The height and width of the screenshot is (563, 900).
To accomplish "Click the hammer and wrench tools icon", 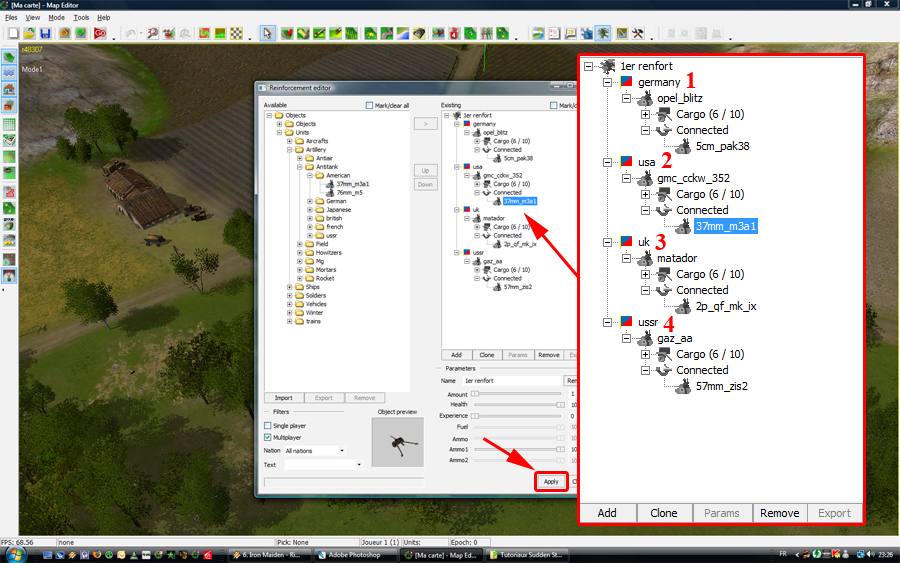I will [x=638, y=33].
